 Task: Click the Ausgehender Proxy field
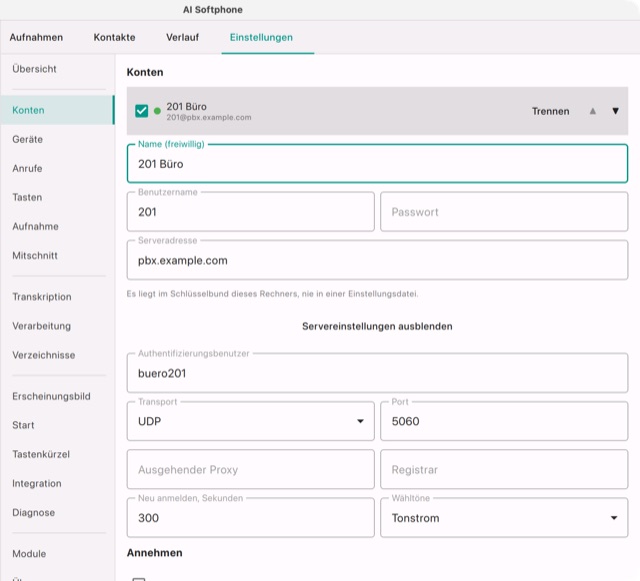pyautogui.click(x=251, y=469)
